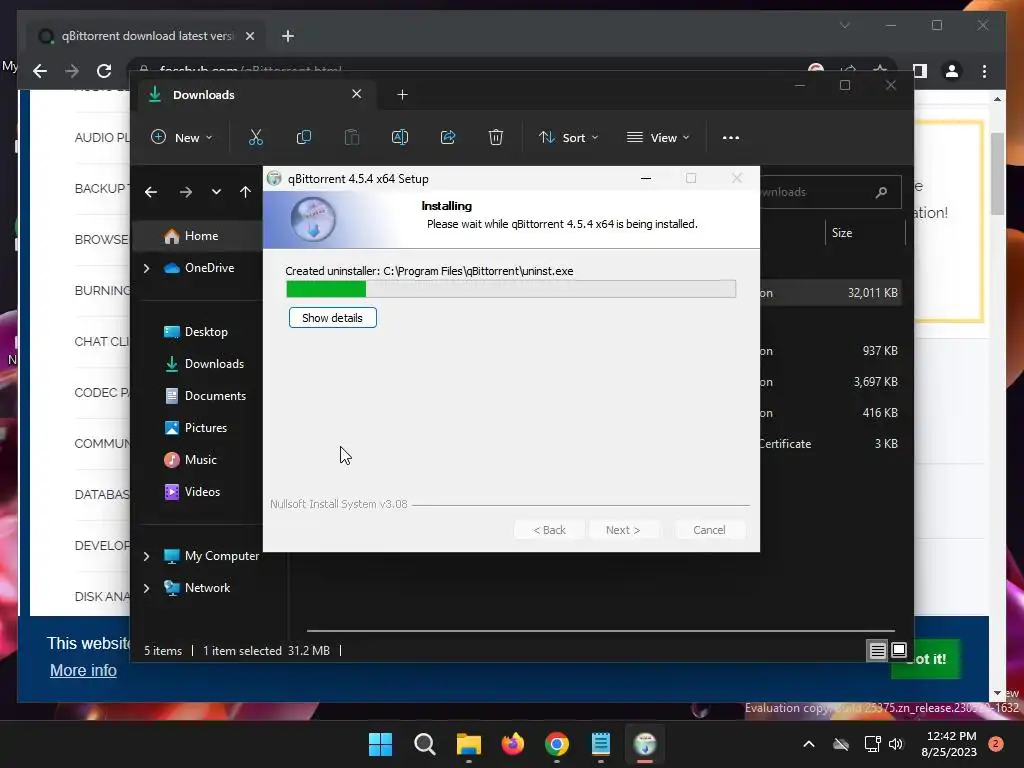Screen dimensions: 1024x768
Task: Go up one folder level in Explorer
Action: point(245,192)
